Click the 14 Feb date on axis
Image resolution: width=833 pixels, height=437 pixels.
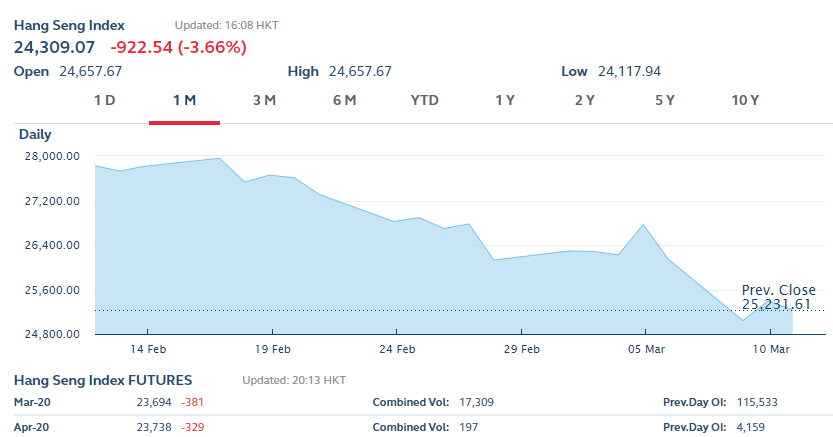click(x=148, y=349)
